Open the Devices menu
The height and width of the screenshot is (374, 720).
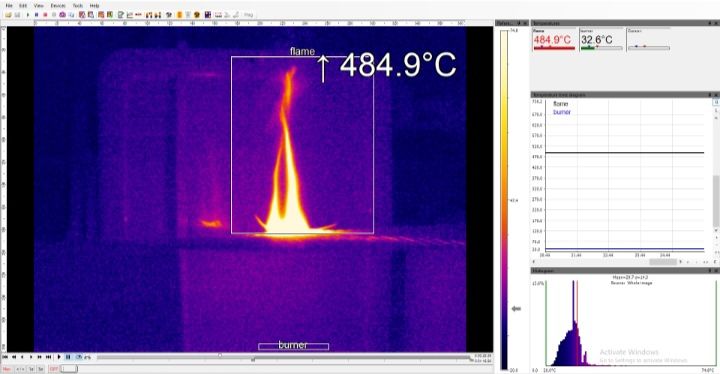tap(58, 6)
